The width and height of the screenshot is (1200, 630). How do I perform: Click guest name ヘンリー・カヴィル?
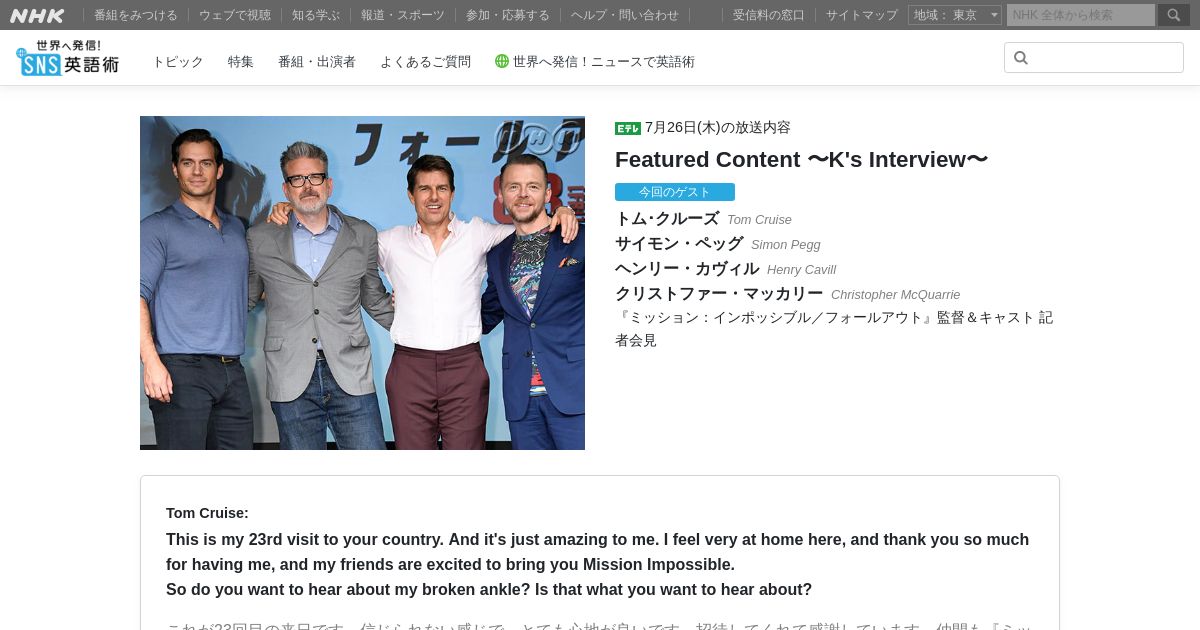point(687,269)
